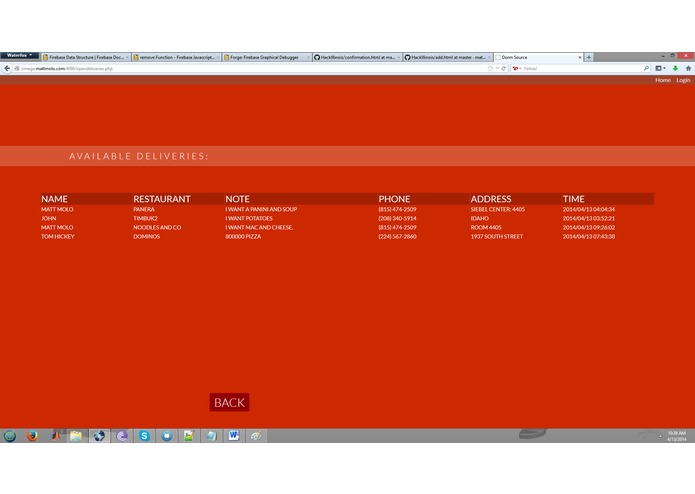Select the NOODLES AND CO cell

tap(157, 227)
